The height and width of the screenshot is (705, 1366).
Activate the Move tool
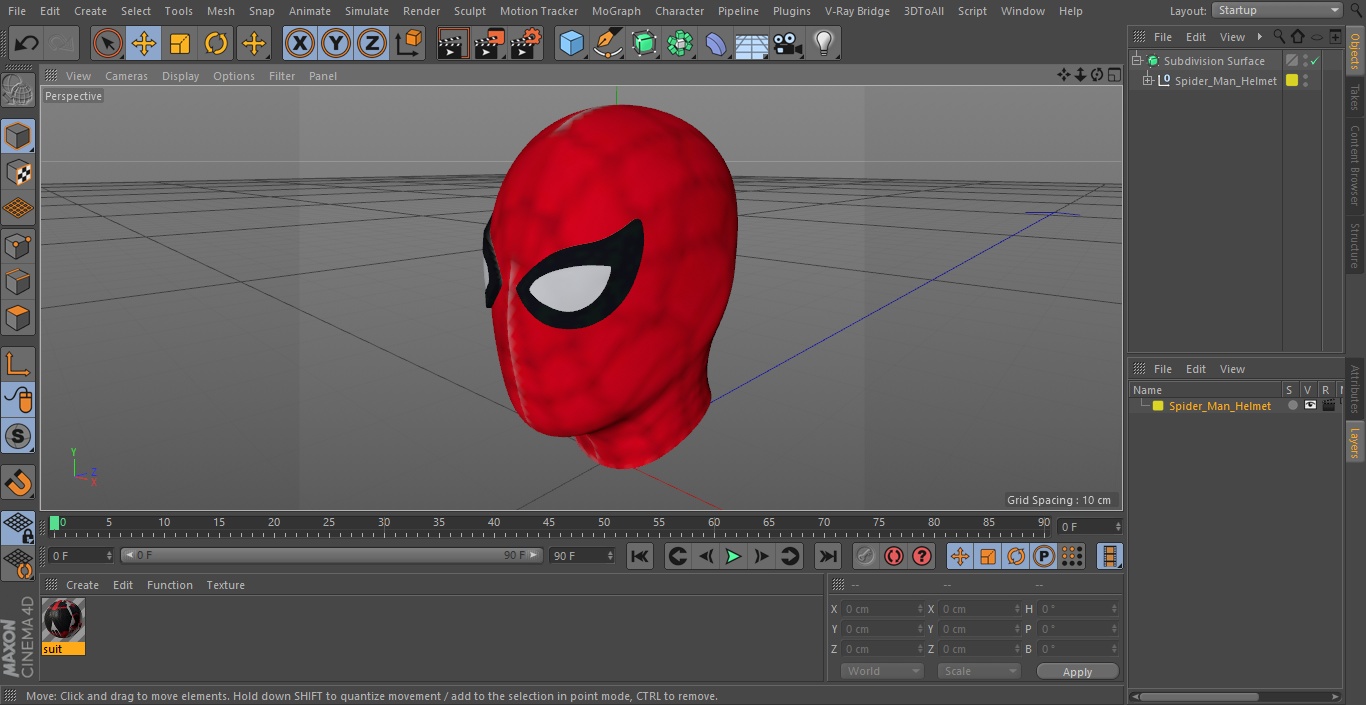coord(144,43)
